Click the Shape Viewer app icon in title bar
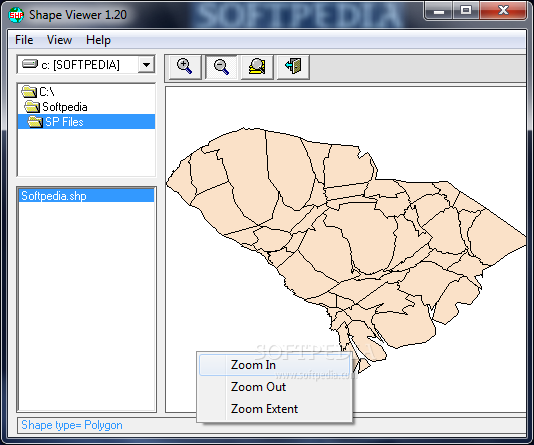Screen dimensions: 534x445 16,15
